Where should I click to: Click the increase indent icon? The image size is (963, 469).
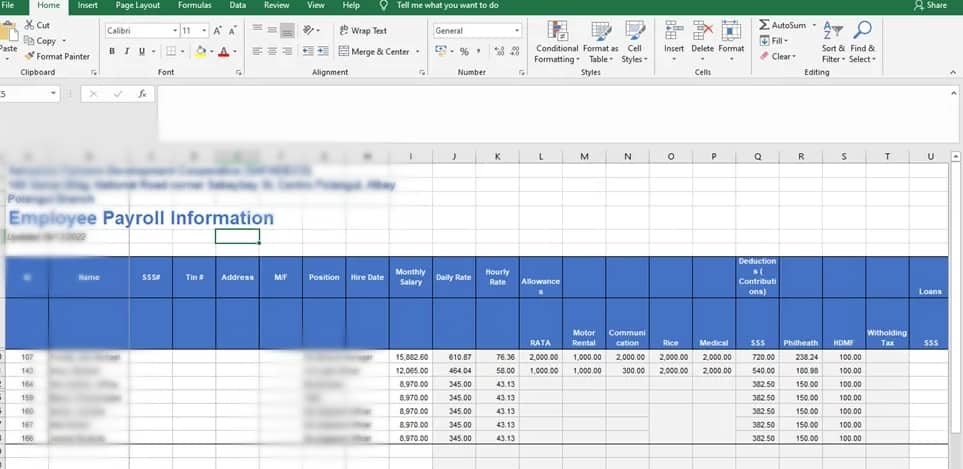pos(322,52)
